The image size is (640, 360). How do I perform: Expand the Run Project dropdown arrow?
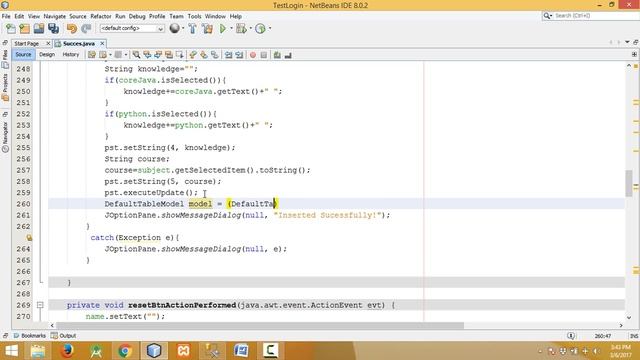tap(231, 29)
